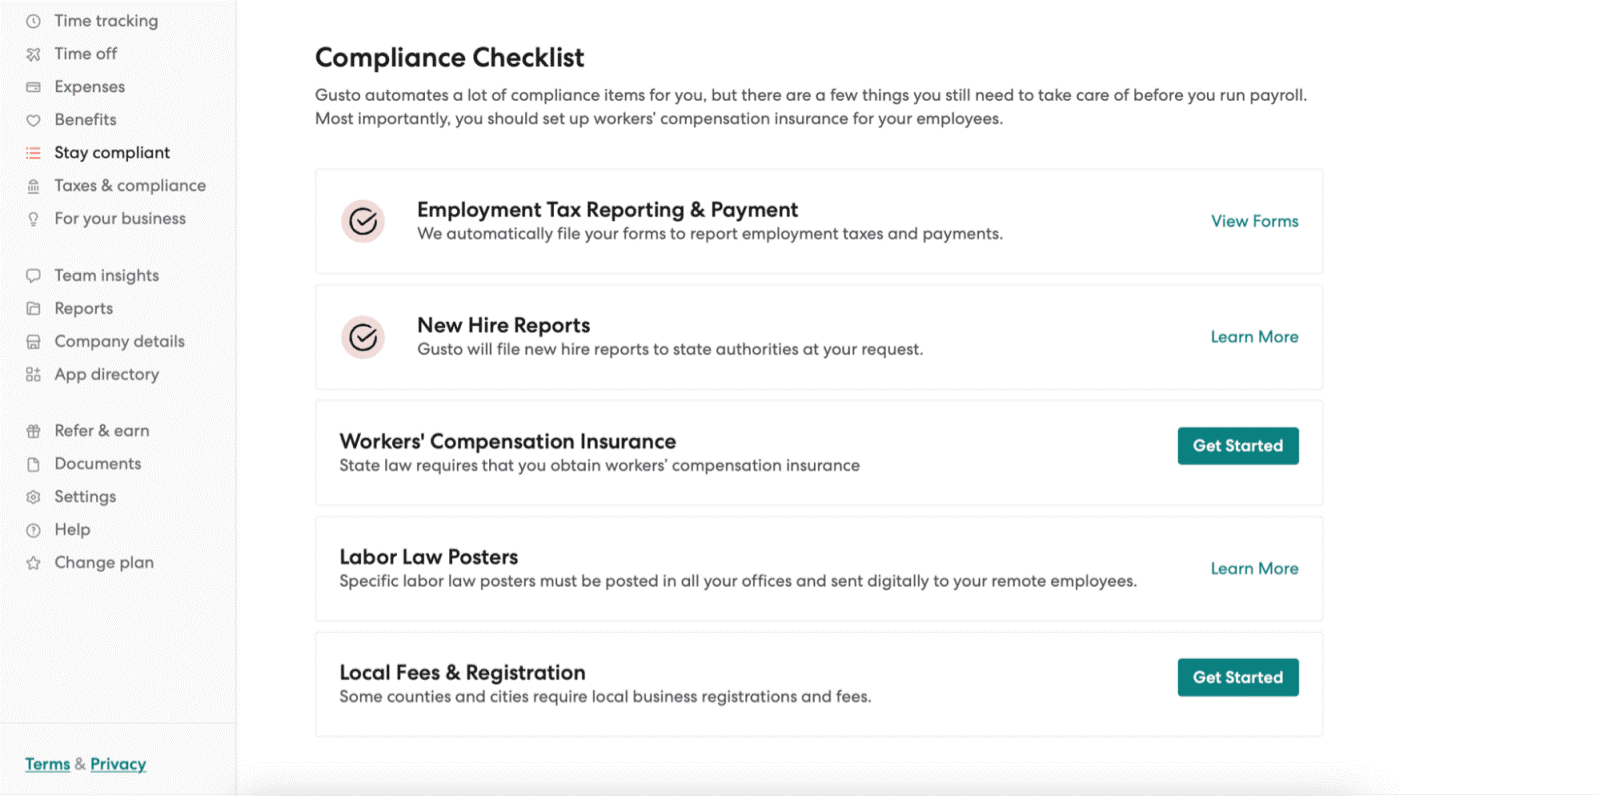This screenshot has height=796, width=1600.
Task: Click the Benefits heart icon
Action: [x=33, y=119]
